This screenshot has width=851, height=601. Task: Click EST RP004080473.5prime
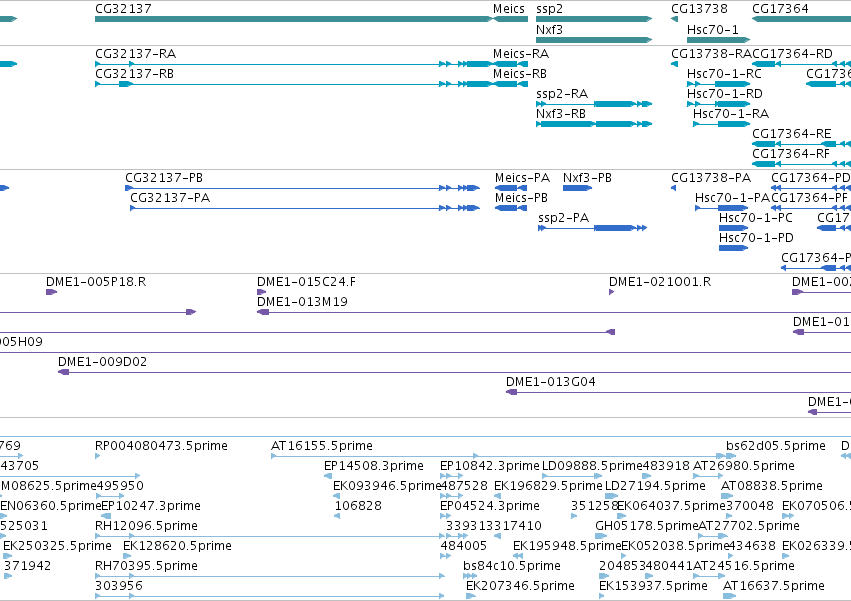[x=98, y=456]
